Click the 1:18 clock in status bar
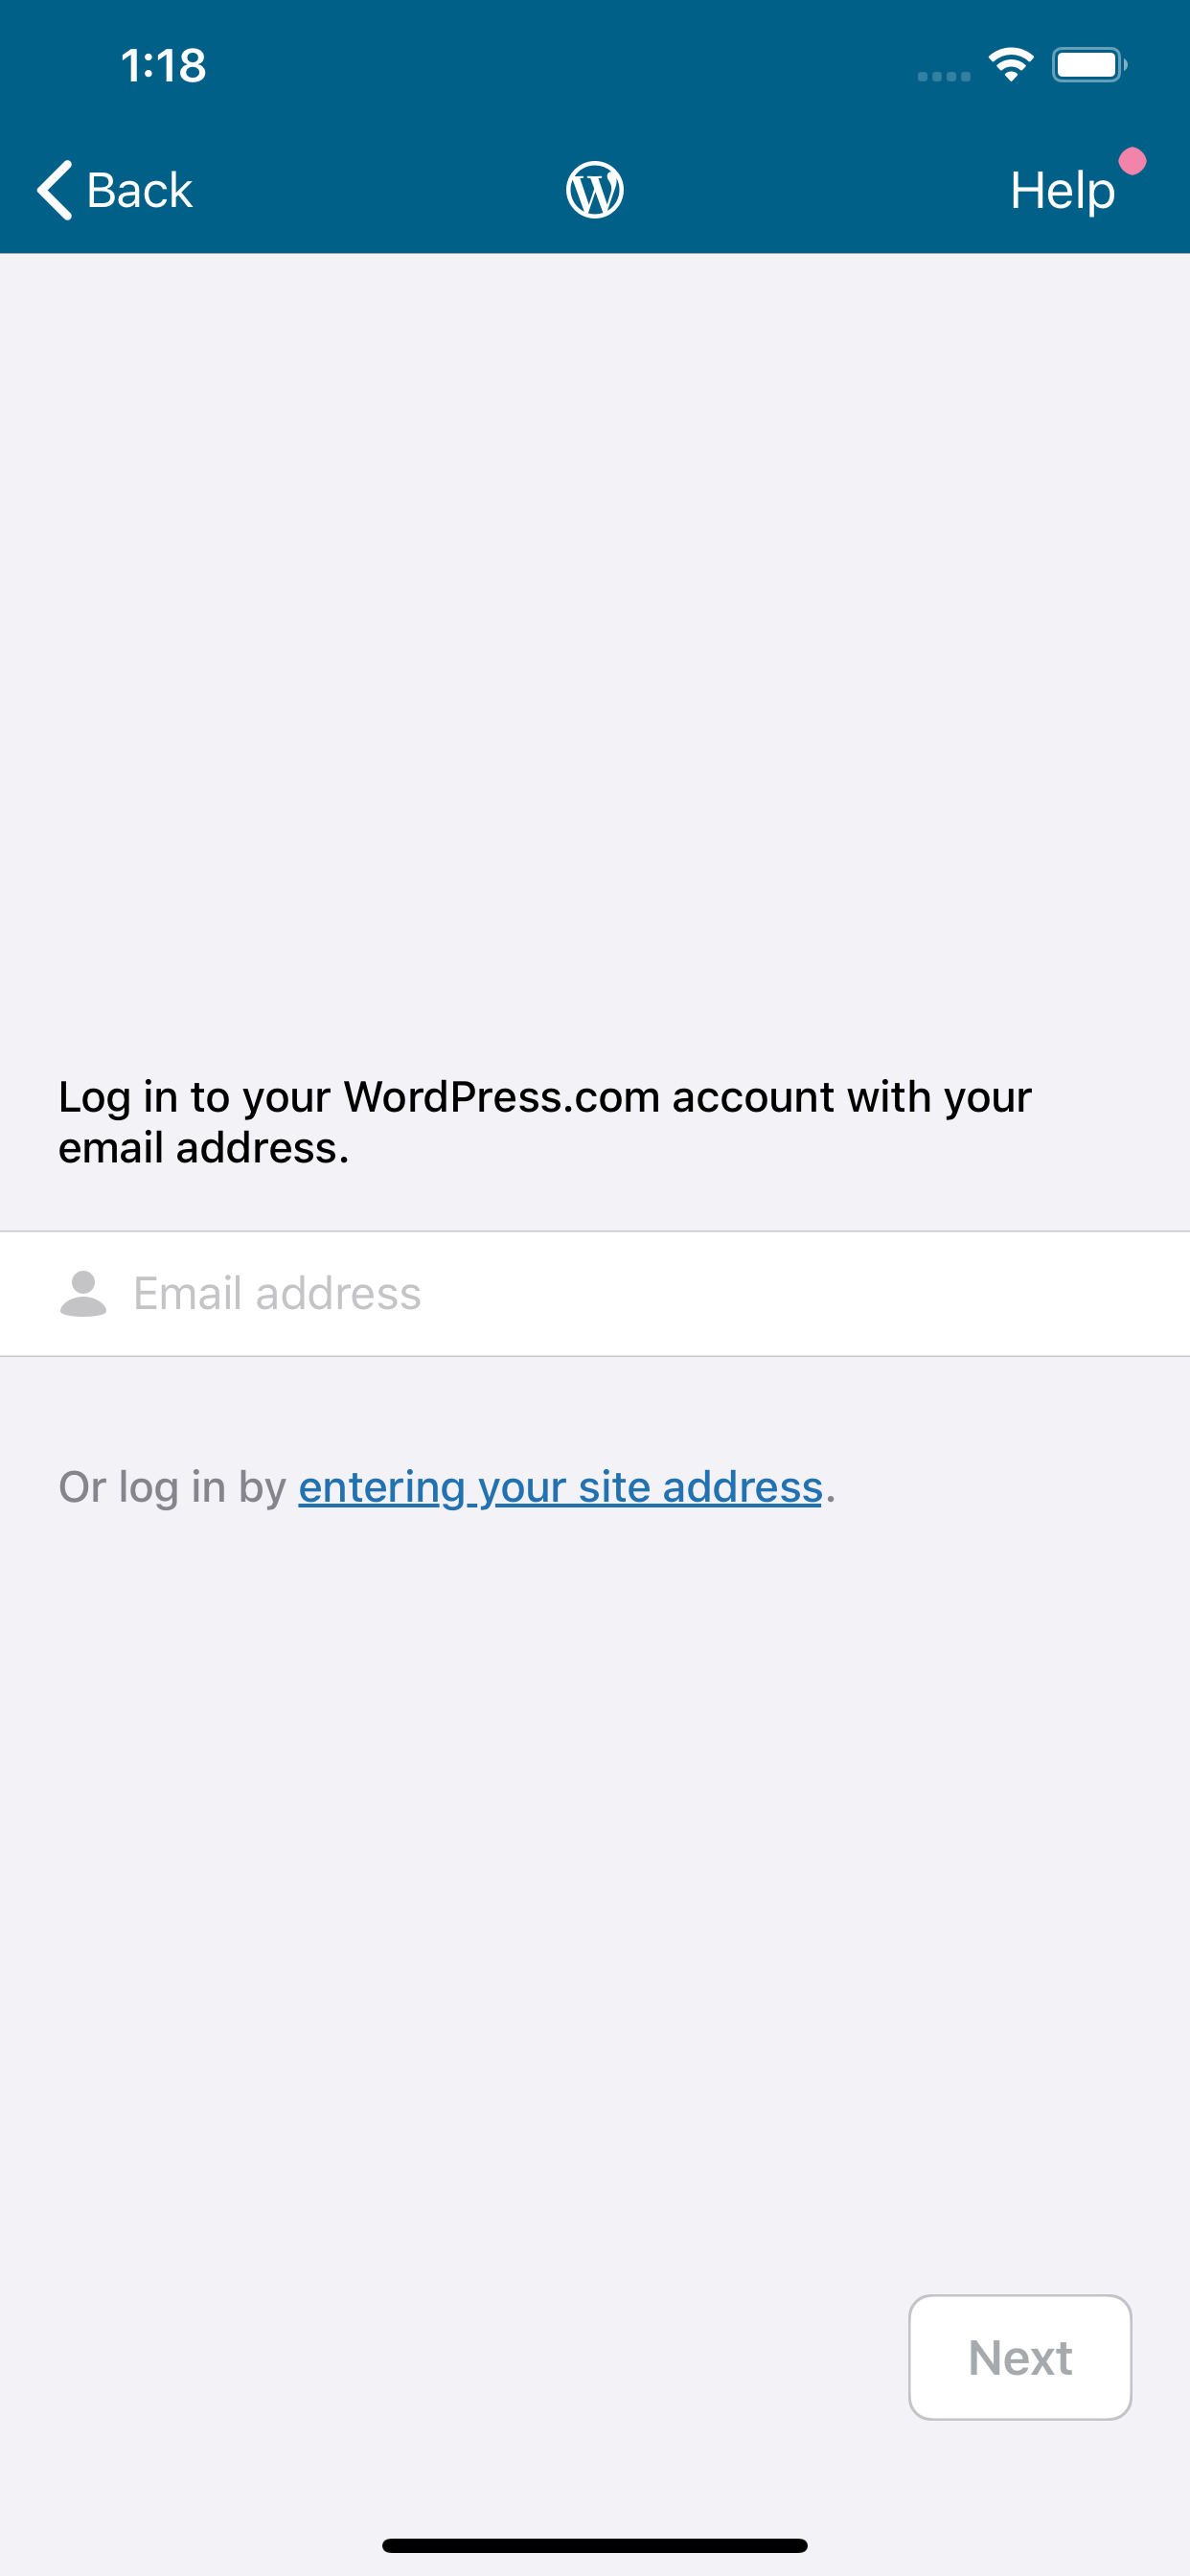This screenshot has height=2576, width=1190. (163, 66)
